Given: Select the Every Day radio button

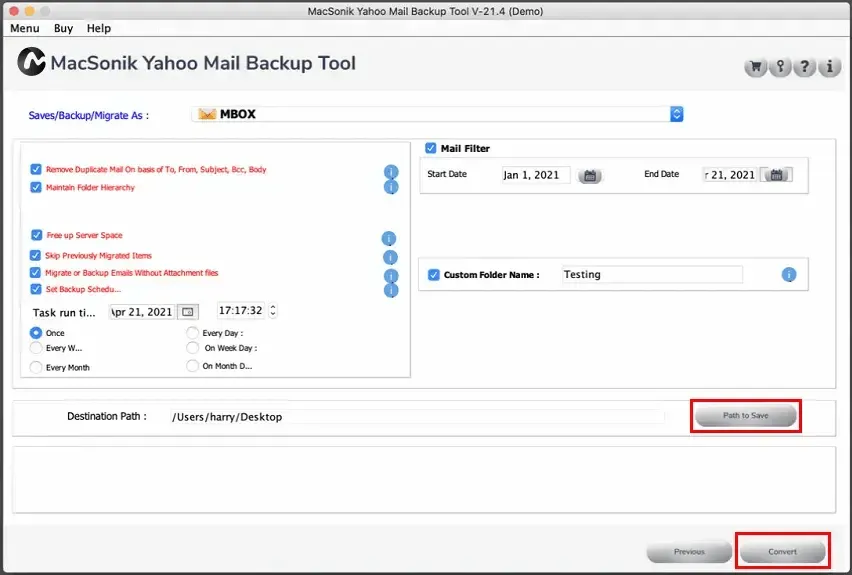Looking at the screenshot, I should [x=192, y=333].
